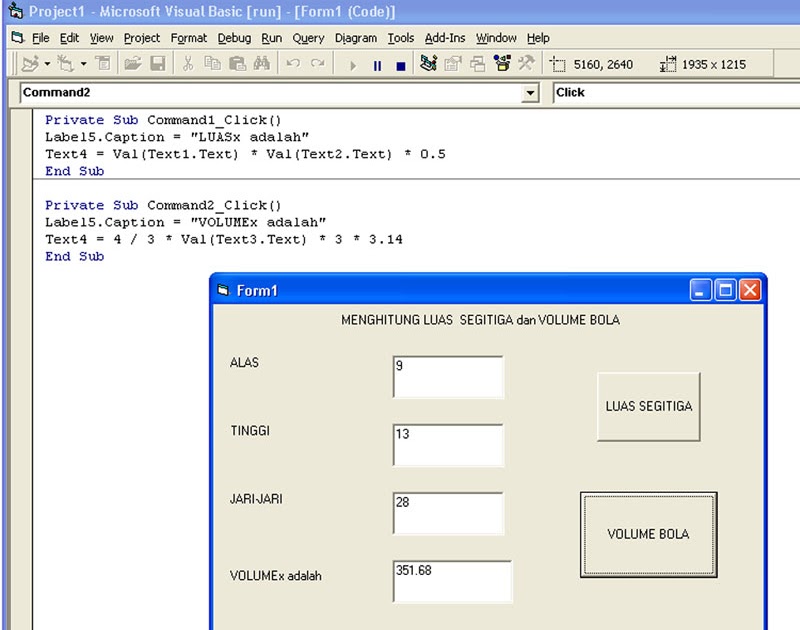Screen dimensions: 800x630
Task: Open the Query menu
Action: pos(308,38)
